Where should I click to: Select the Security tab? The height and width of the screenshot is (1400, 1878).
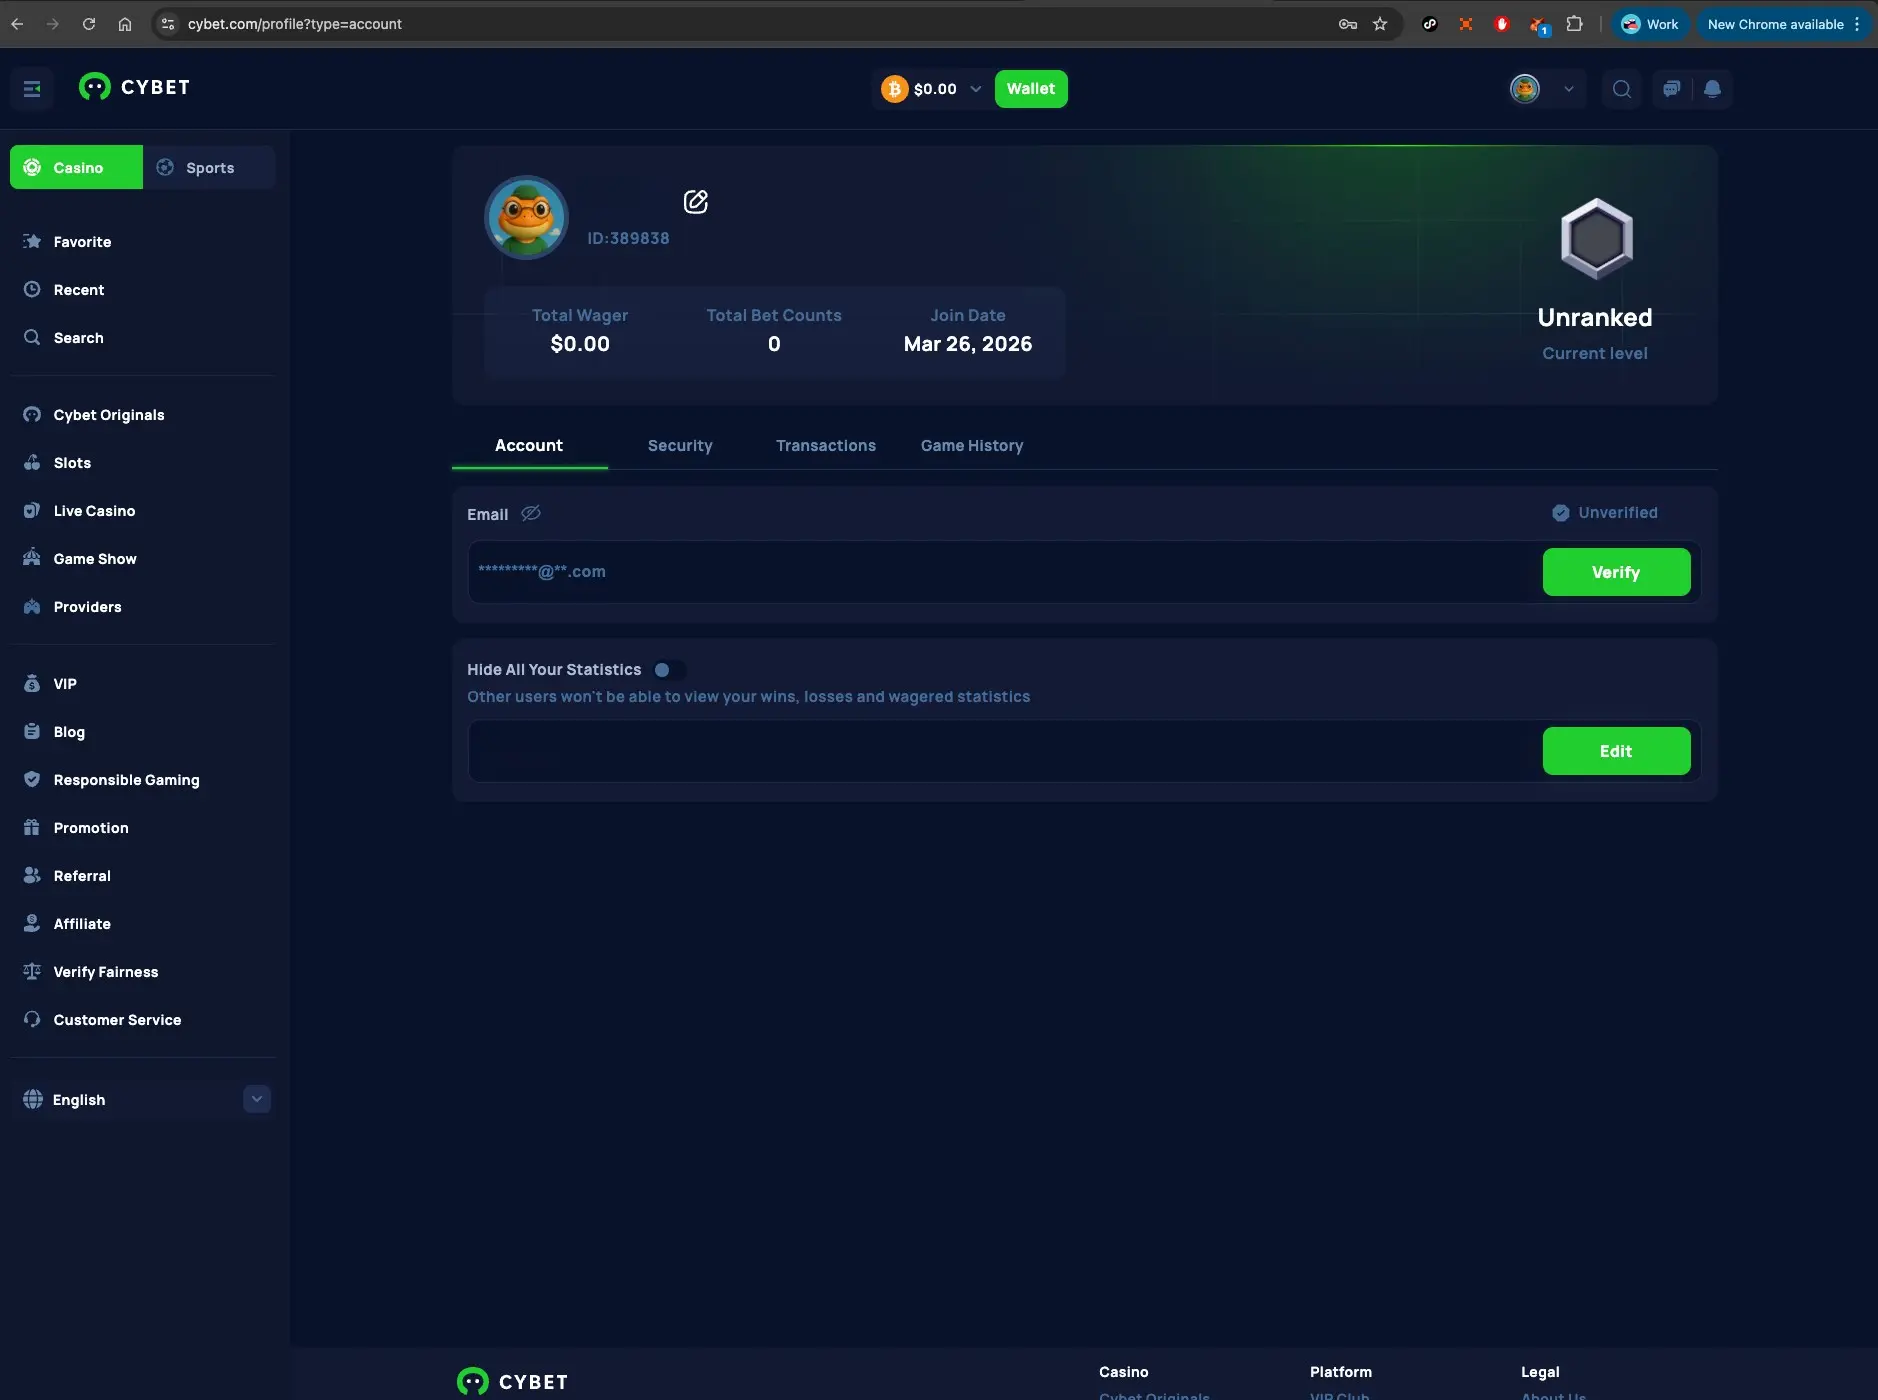(680, 446)
